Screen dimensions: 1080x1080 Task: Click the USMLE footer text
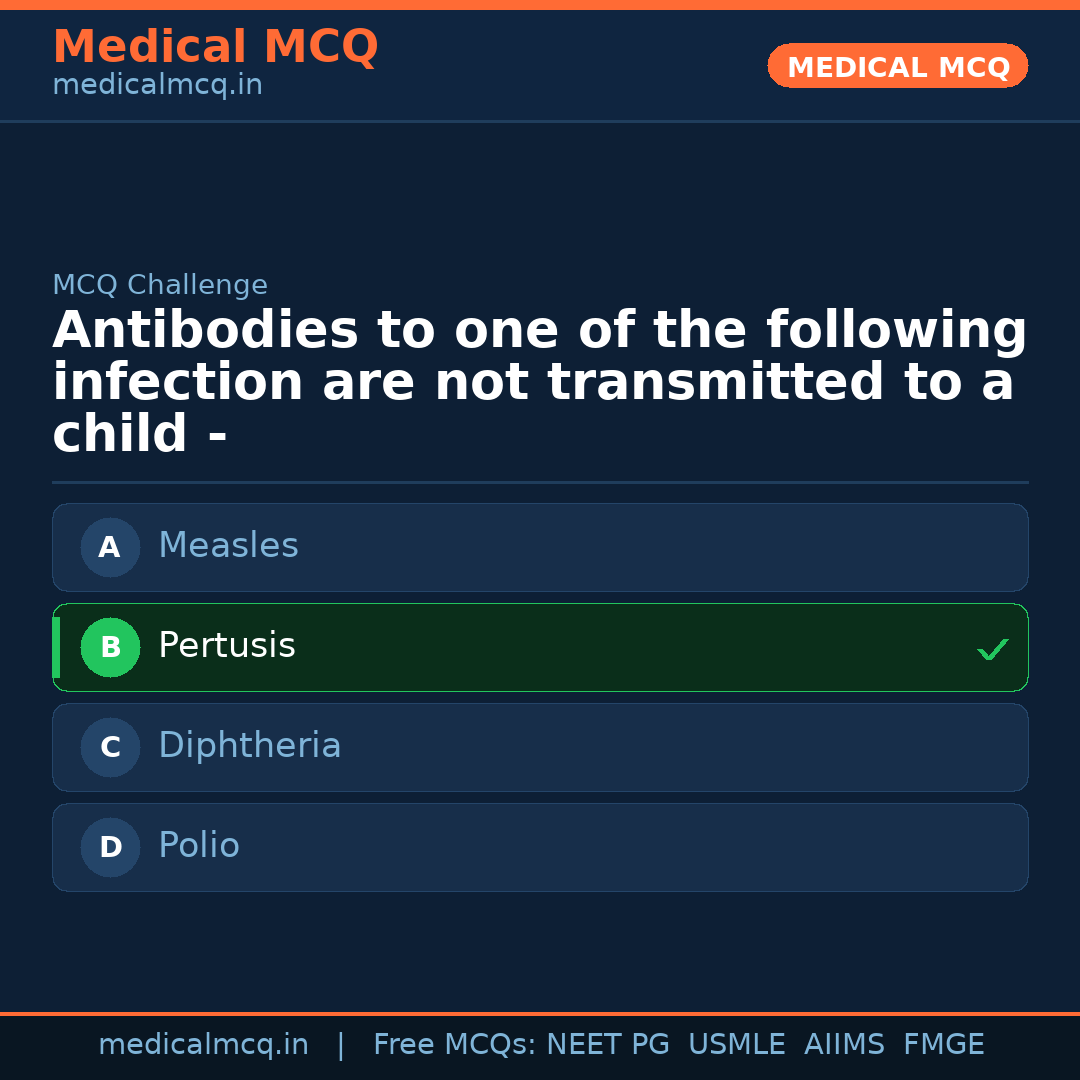(736, 1045)
